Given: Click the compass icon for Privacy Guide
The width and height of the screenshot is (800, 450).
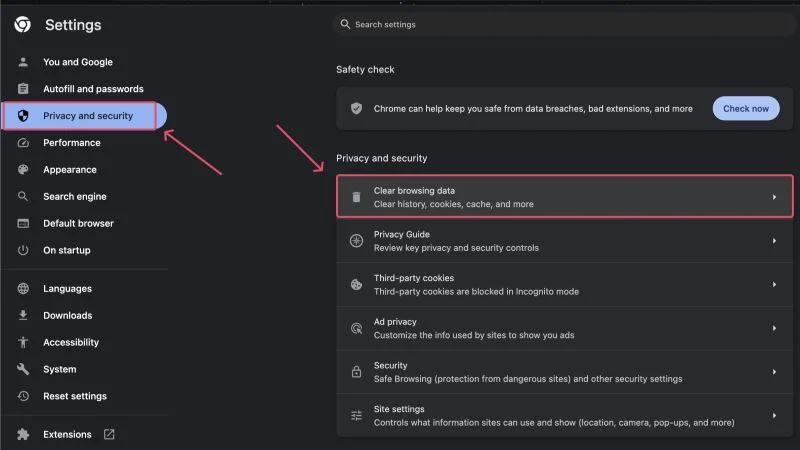Looking at the screenshot, I should point(356,241).
